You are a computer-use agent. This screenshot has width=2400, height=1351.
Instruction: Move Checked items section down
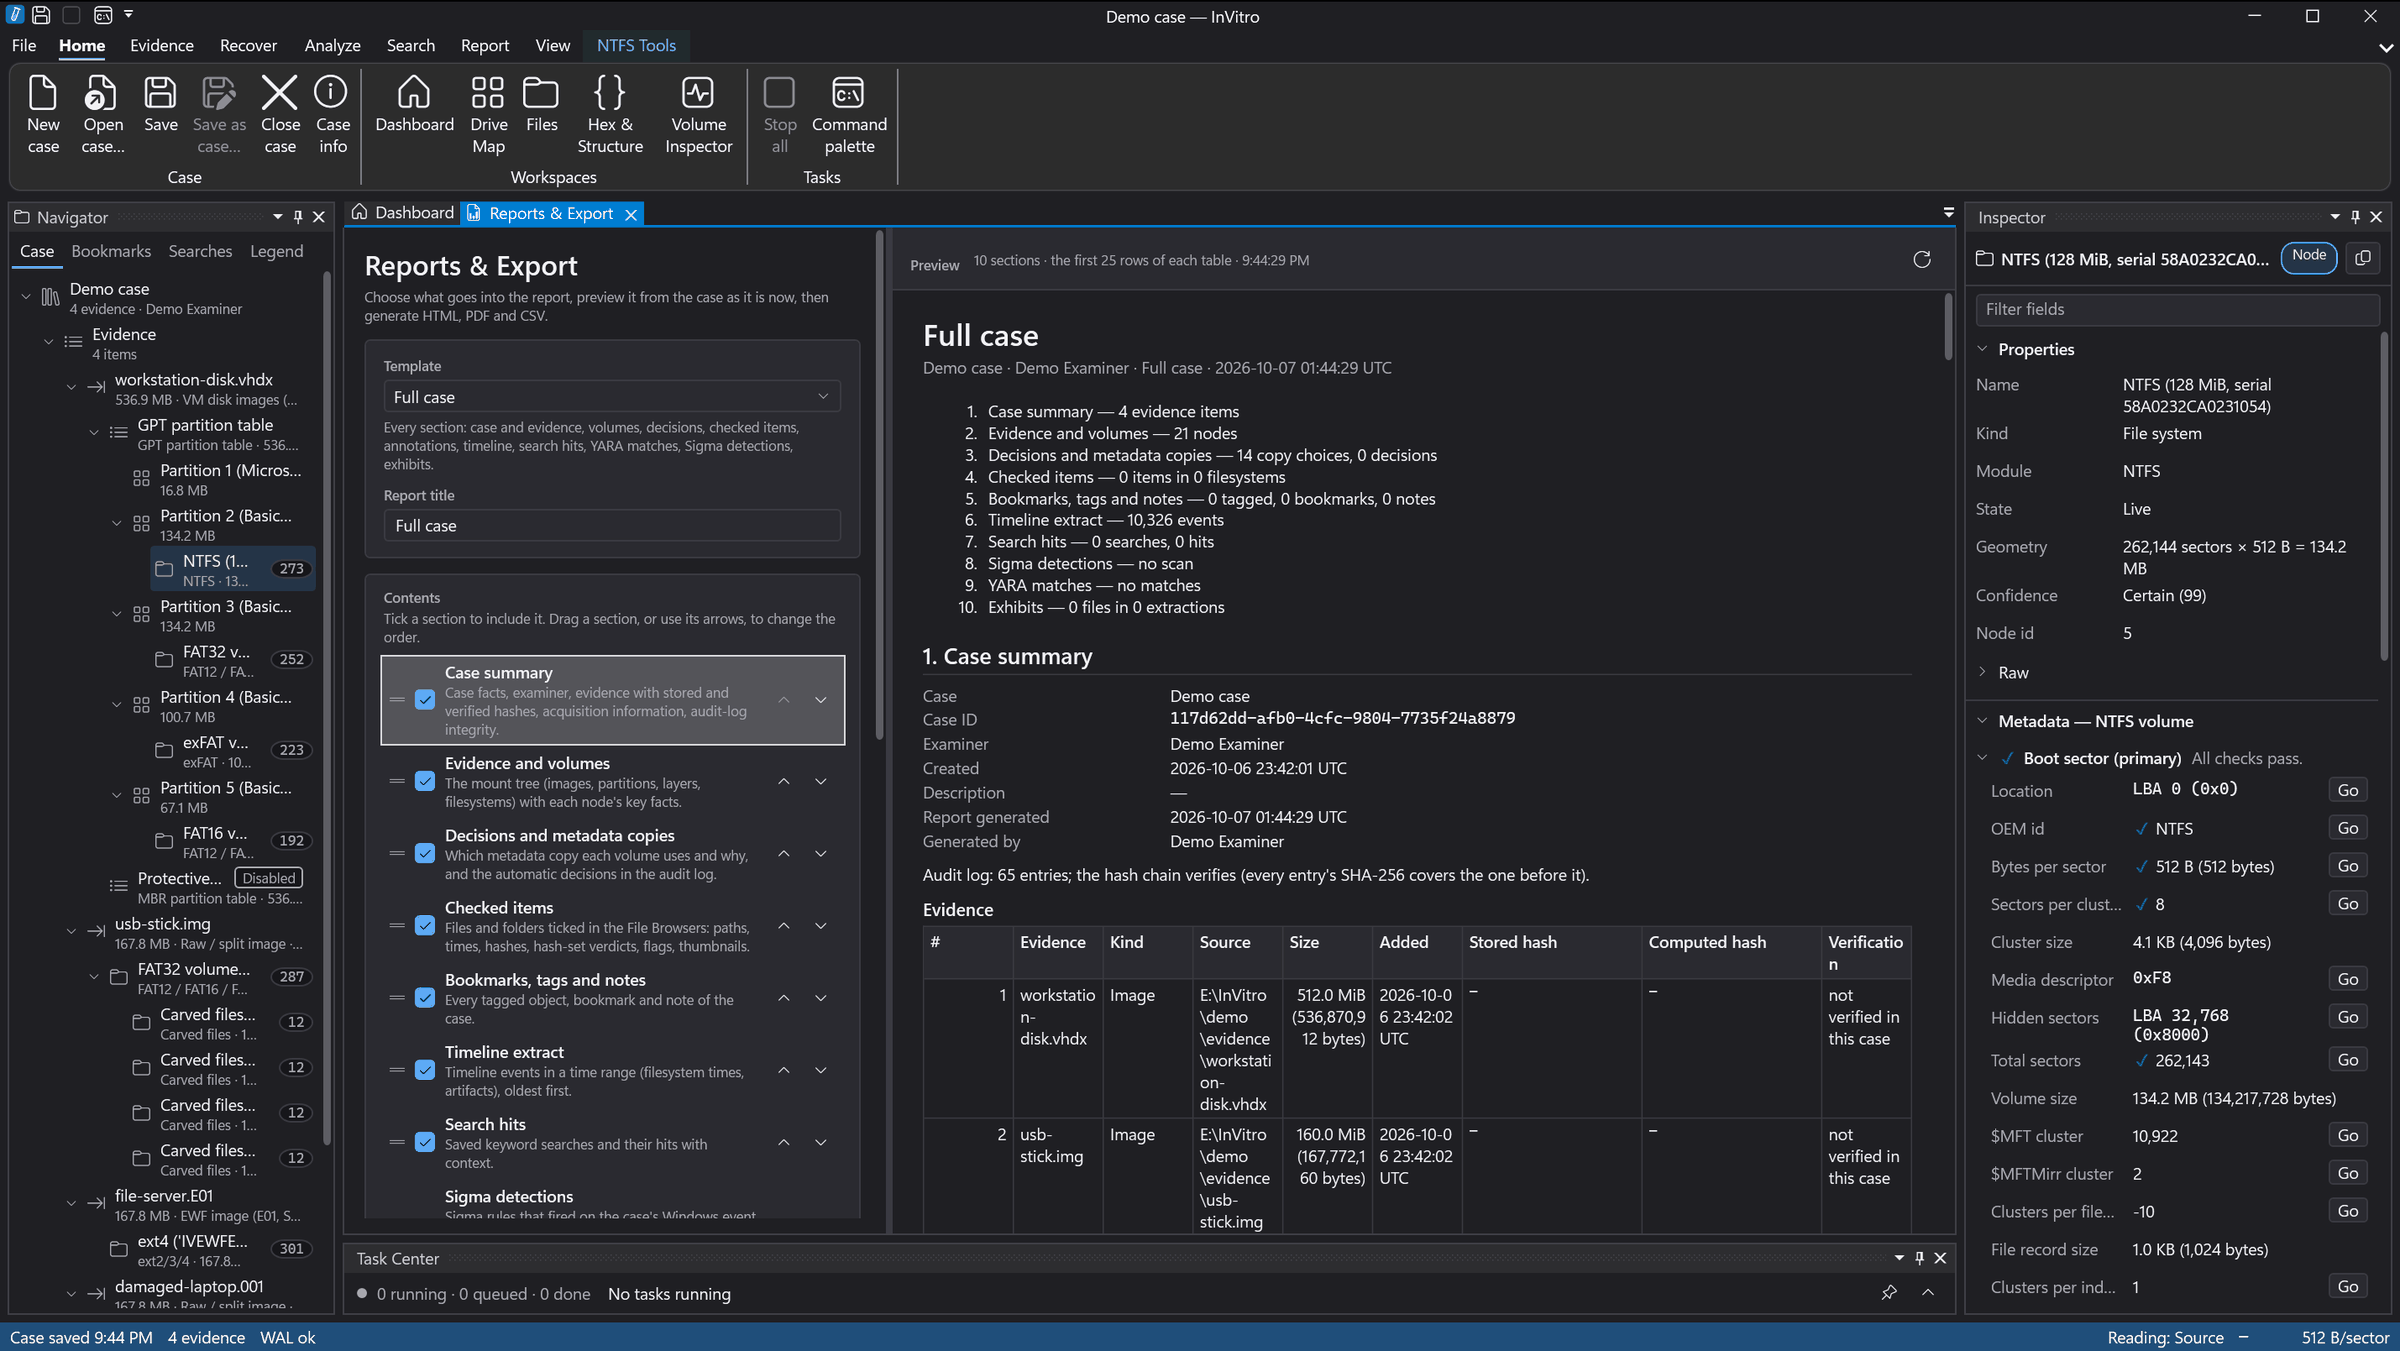point(821,926)
